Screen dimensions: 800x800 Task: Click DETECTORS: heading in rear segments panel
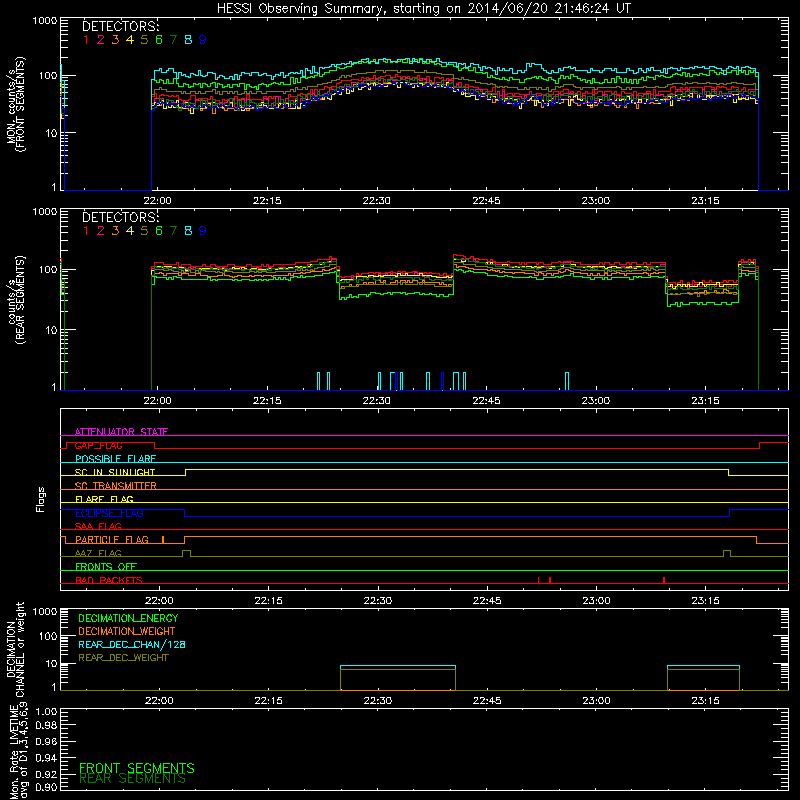120,217
